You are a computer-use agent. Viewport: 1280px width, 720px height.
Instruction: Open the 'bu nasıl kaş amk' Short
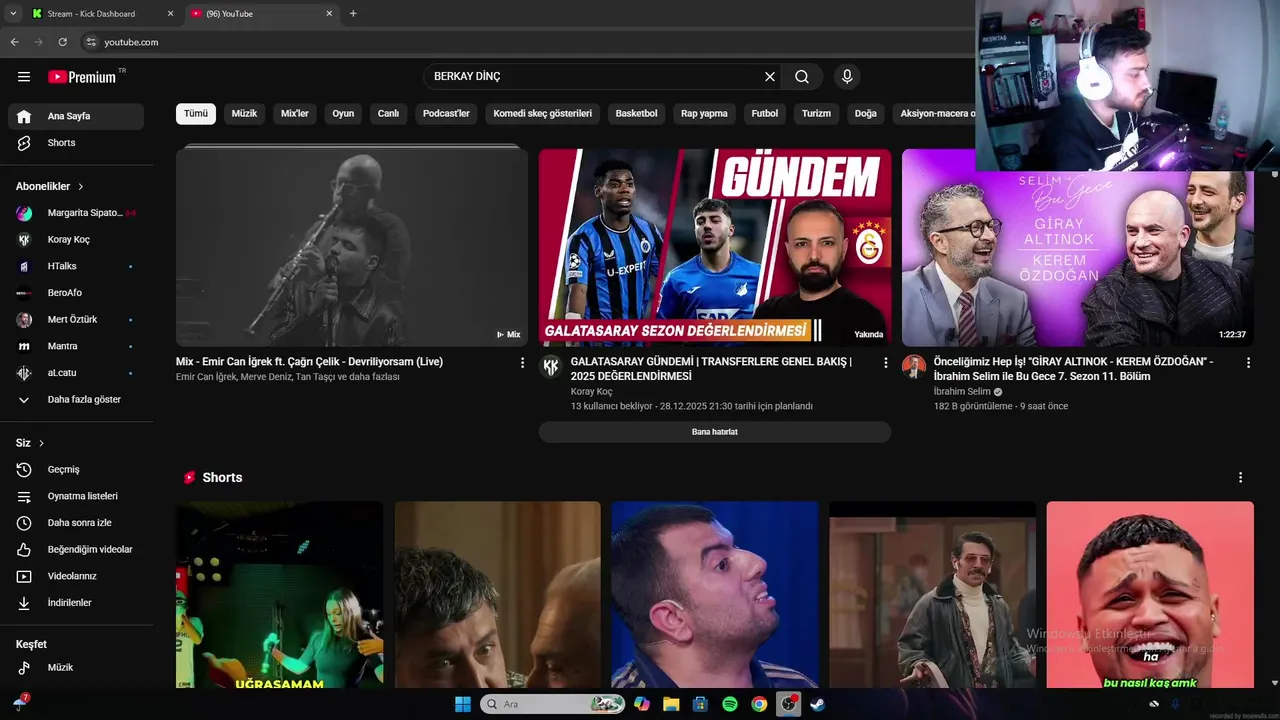click(x=1150, y=594)
